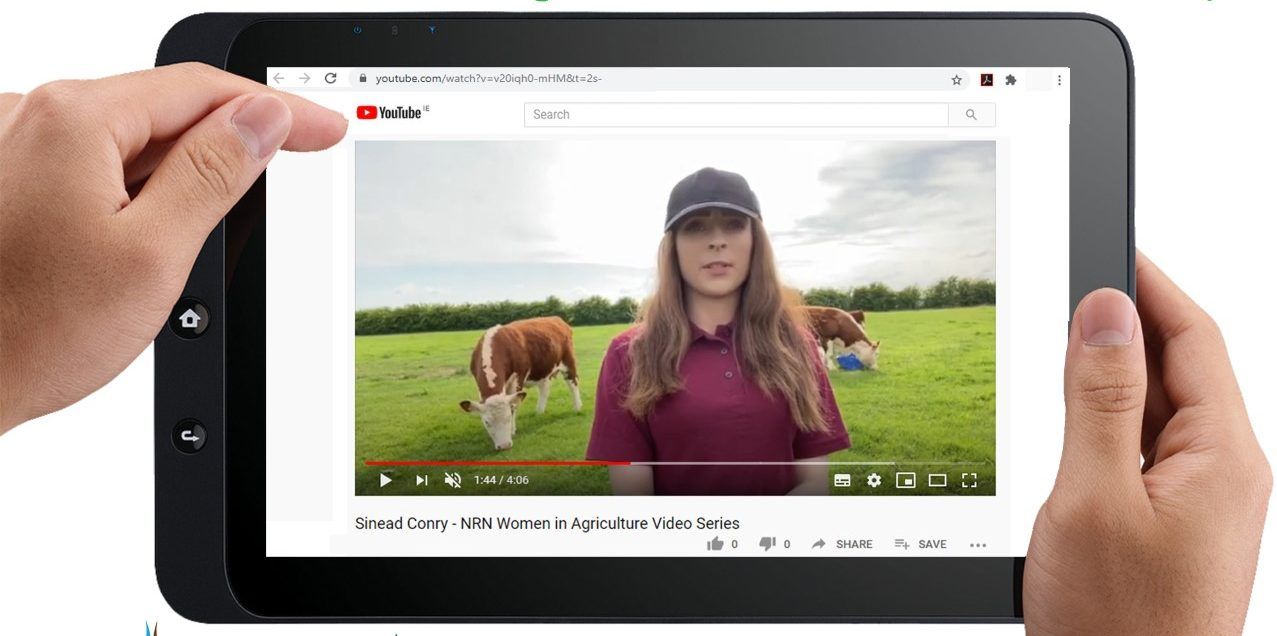Skip to next video

tap(421, 480)
